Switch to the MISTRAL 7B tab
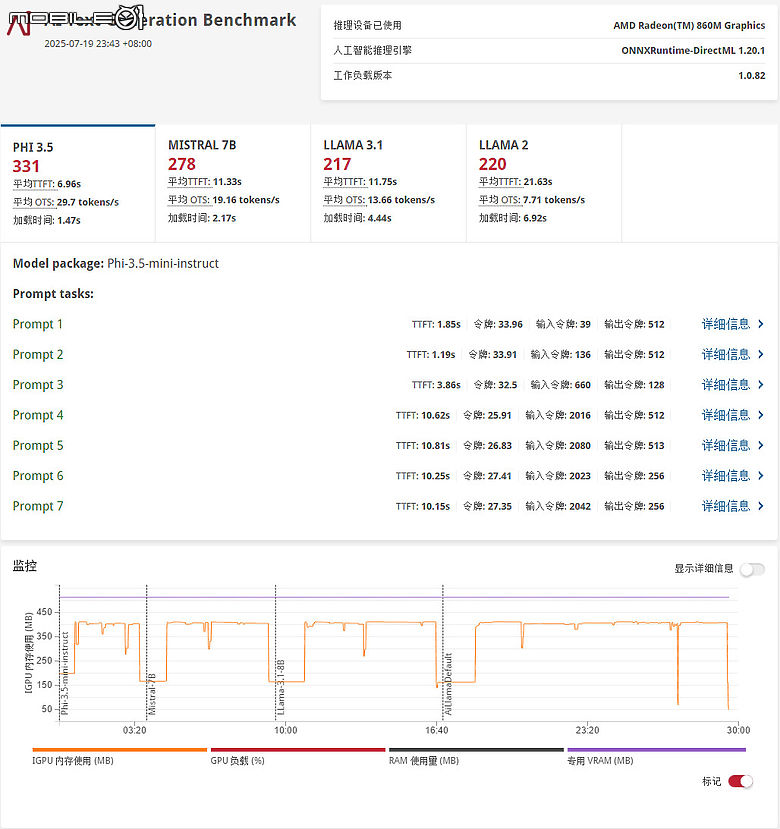Screen dimensions: 780x829 pos(233,183)
